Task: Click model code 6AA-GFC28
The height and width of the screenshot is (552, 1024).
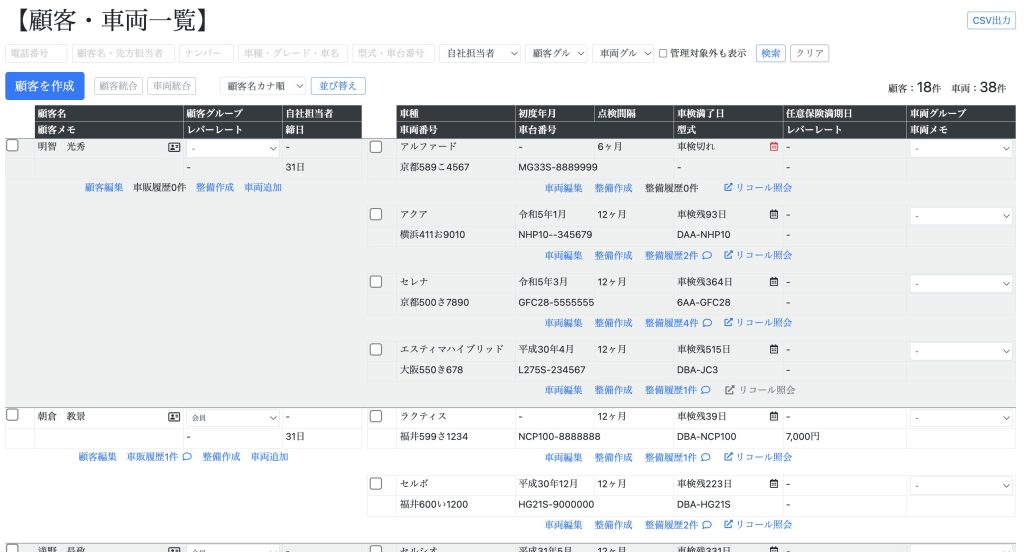Action: 703,302
